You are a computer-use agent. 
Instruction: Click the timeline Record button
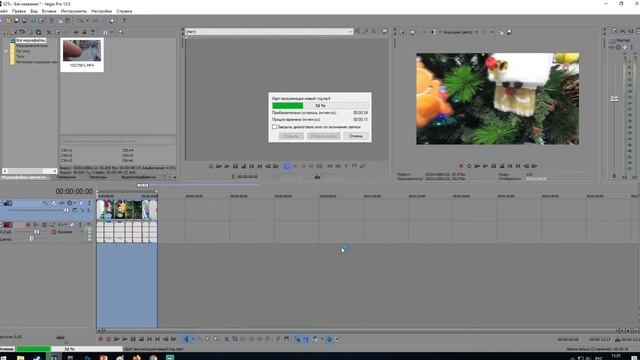click(100, 339)
